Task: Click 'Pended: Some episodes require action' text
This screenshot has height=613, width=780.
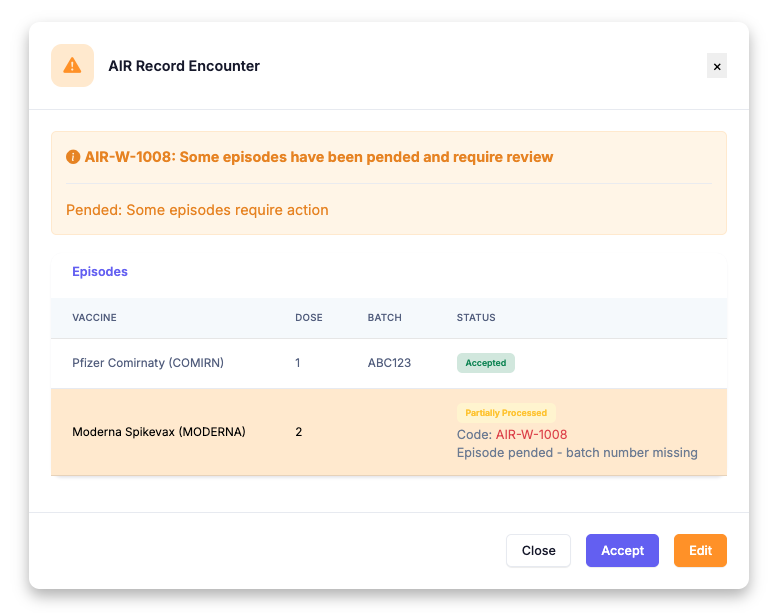Action: pos(197,210)
